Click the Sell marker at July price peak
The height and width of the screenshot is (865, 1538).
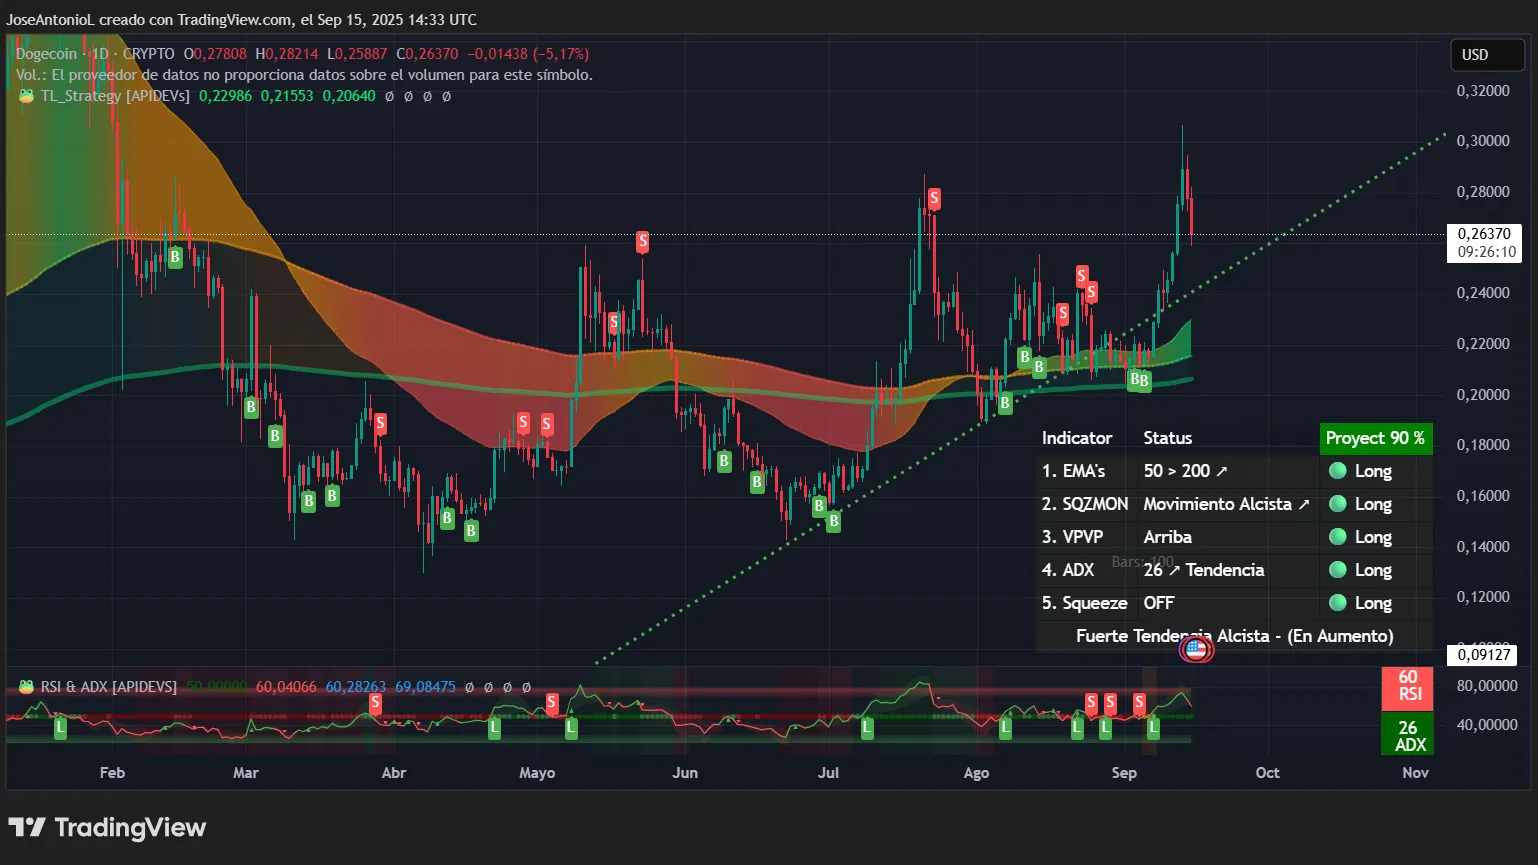click(933, 199)
